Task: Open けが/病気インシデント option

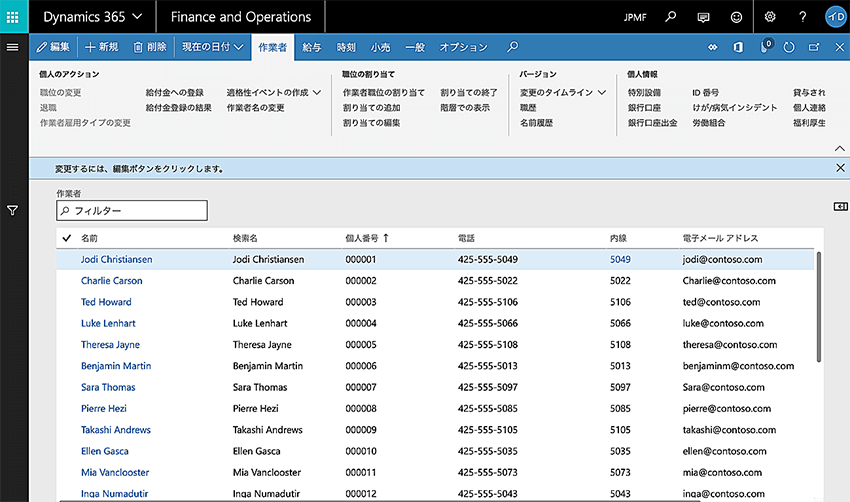Action: [735, 108]
